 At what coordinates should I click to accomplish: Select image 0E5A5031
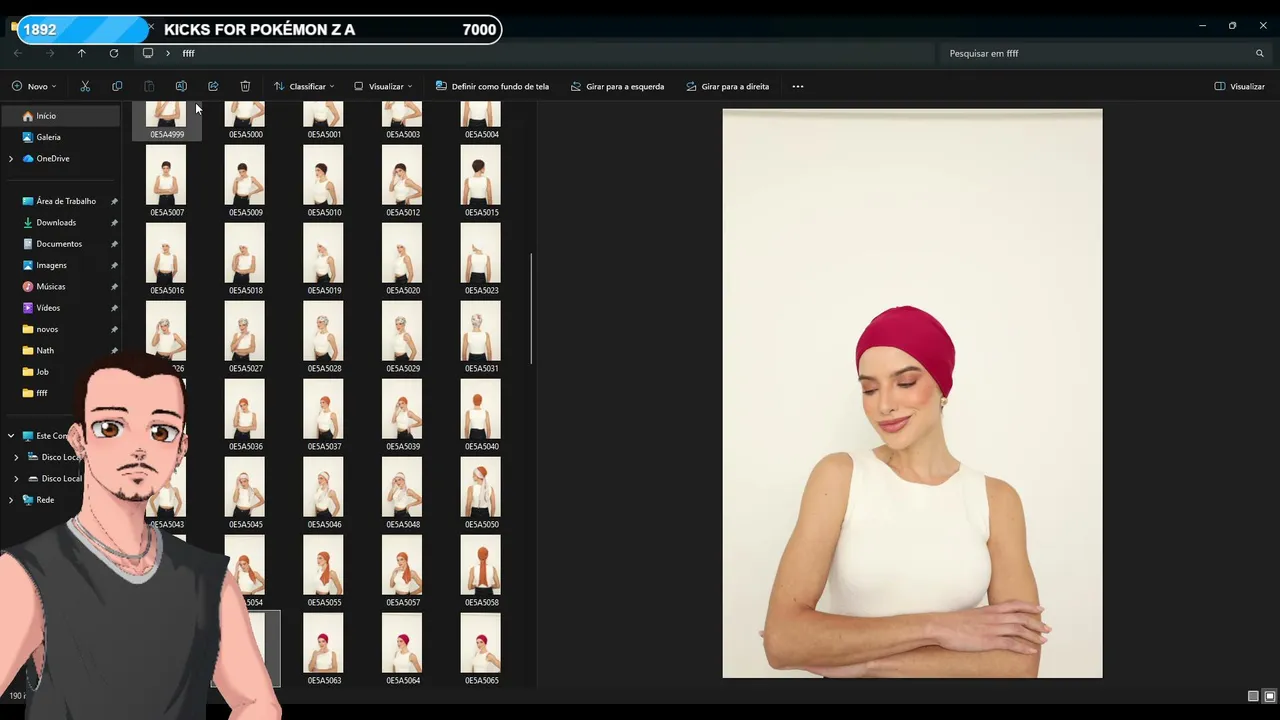click(481, 337)
